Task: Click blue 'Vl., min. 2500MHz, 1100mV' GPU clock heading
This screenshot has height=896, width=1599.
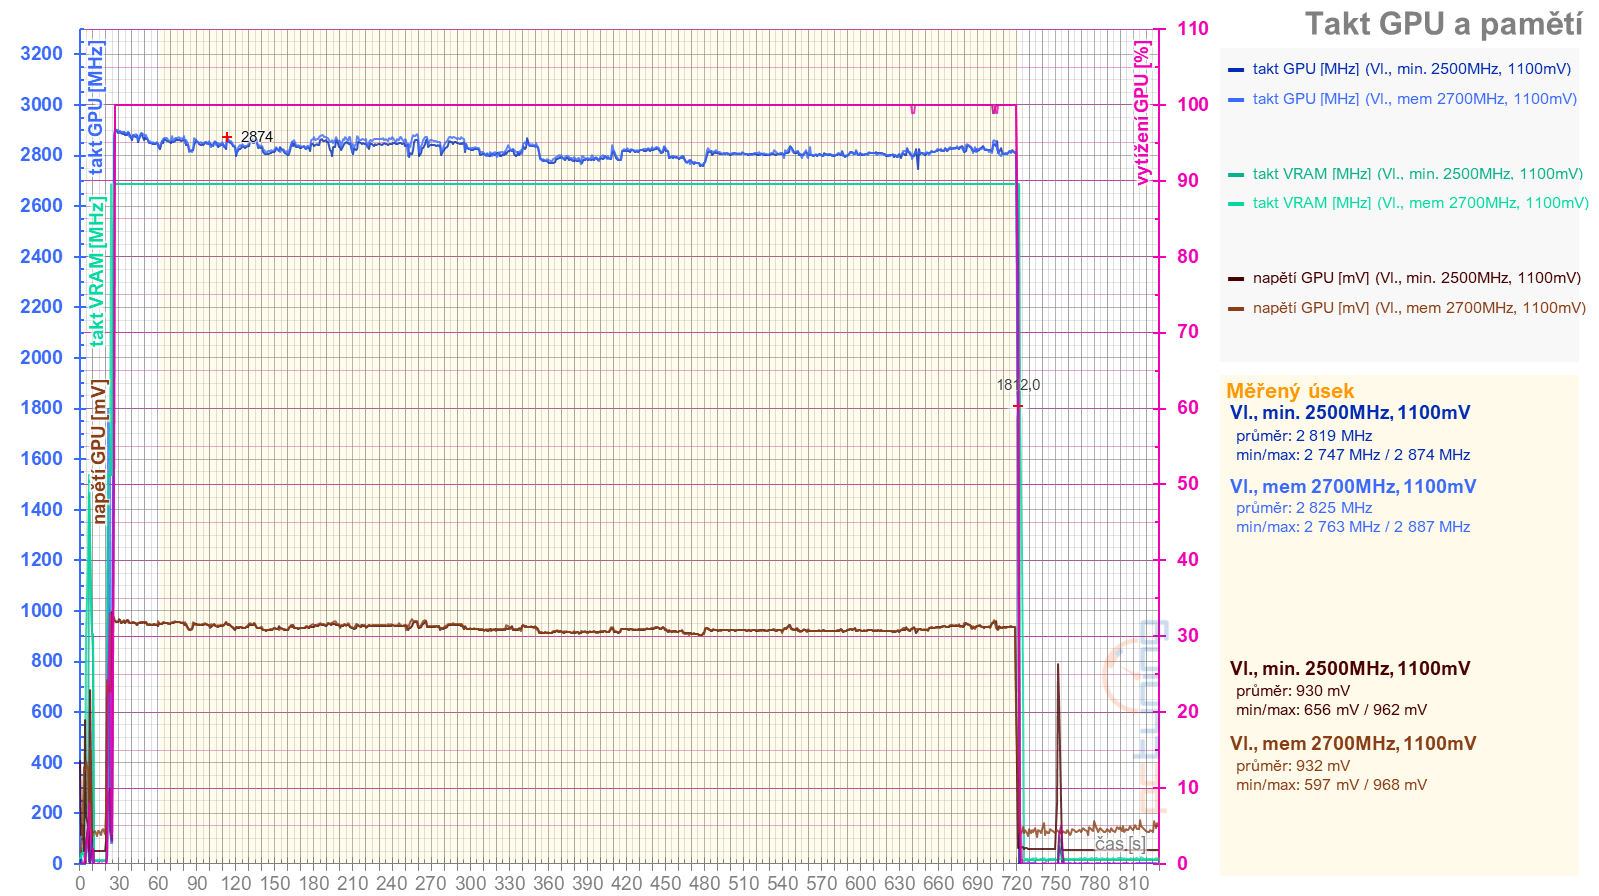Action: (1350, 413)
